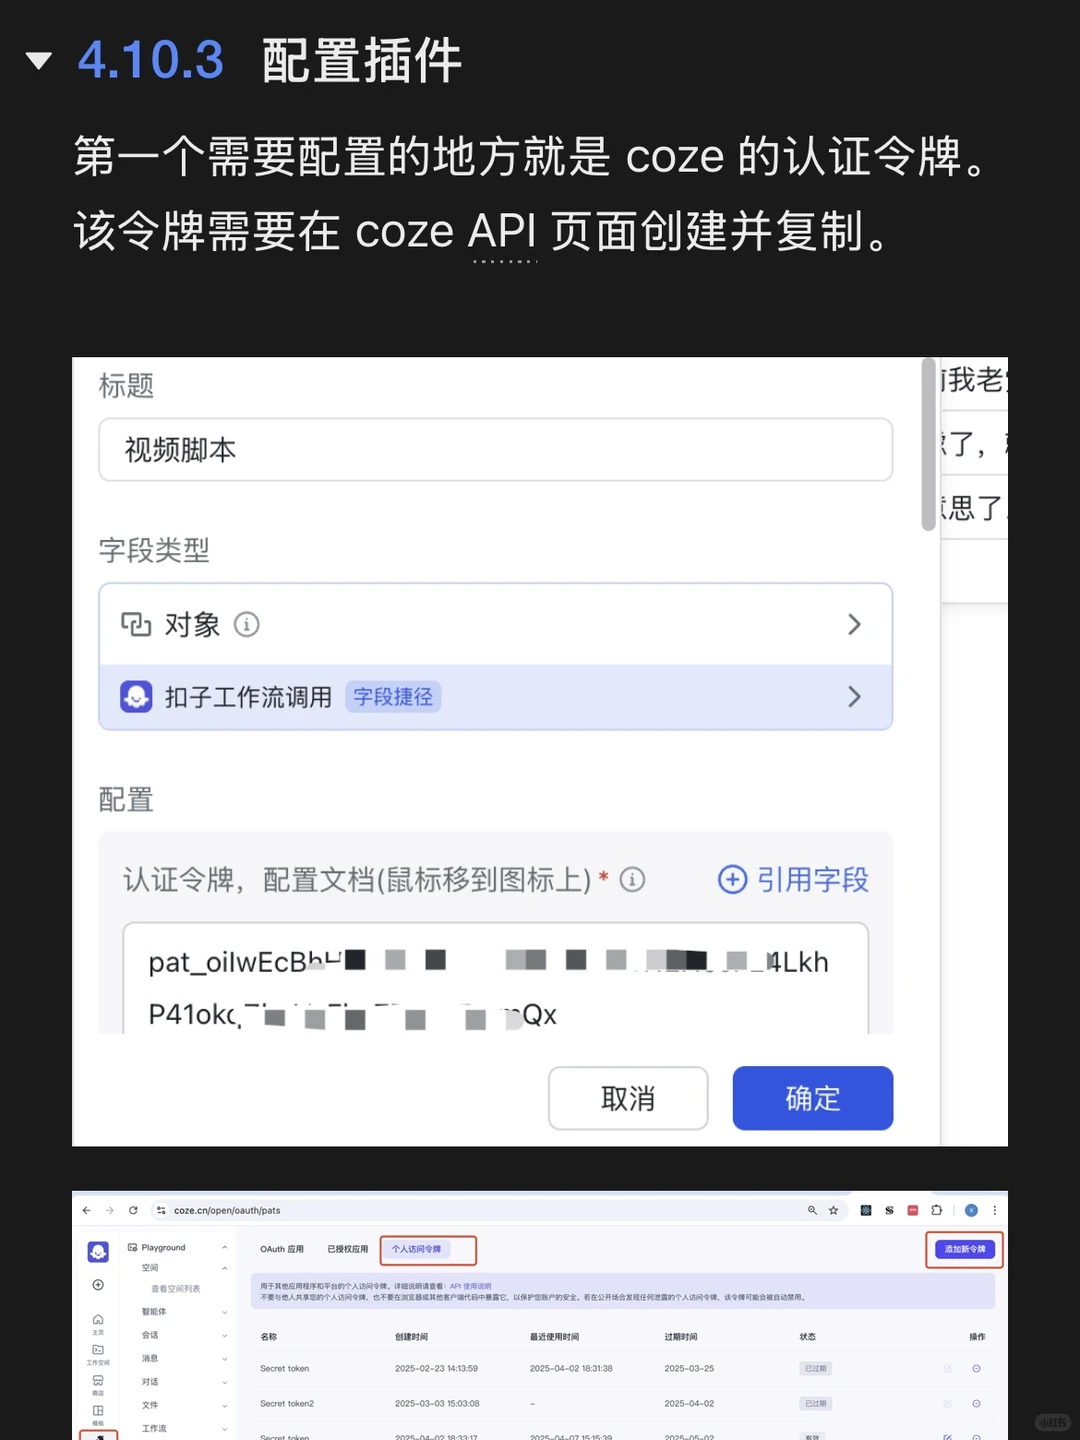Image resolution: width=1080 pixels, height=1440 pixels.
Task: Open the 商店 store icon in the sidebar
Action: coord(98,1381)
